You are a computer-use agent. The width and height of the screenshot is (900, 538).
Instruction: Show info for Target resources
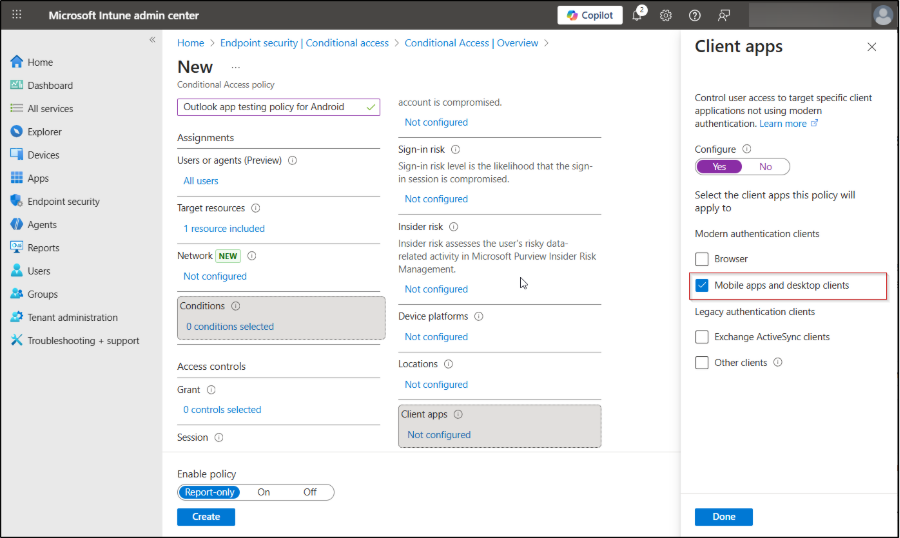(x=255, y=208)
